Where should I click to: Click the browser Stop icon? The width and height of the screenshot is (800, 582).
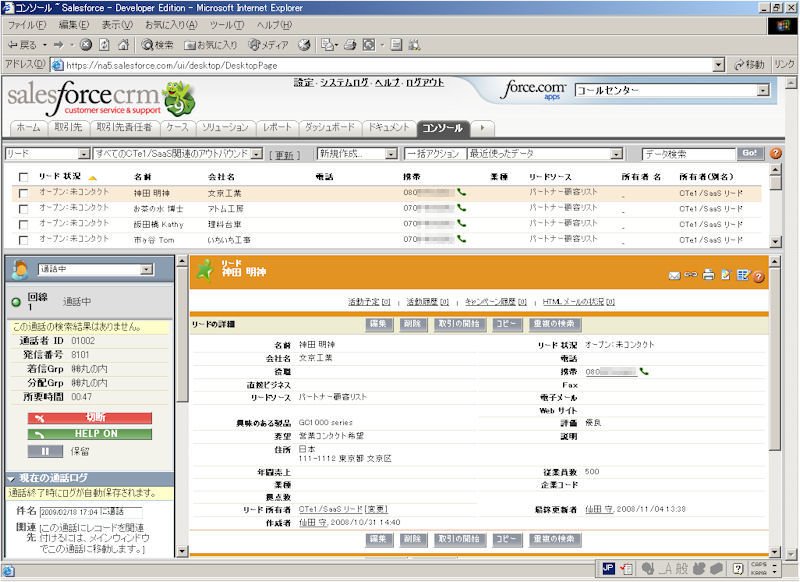coord(86,45)
